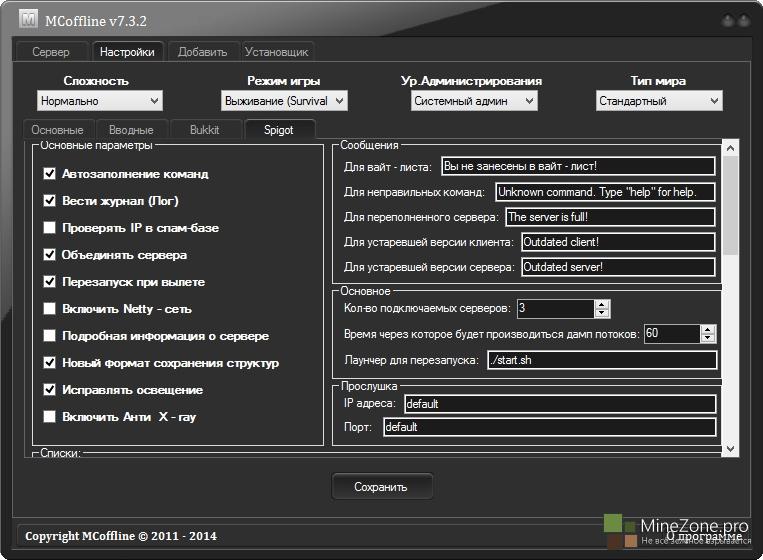The height and width of the screenshot is (560, 763).
Task: Enable Проверять IP в спам-базе option
Action: tap(50, 228)
